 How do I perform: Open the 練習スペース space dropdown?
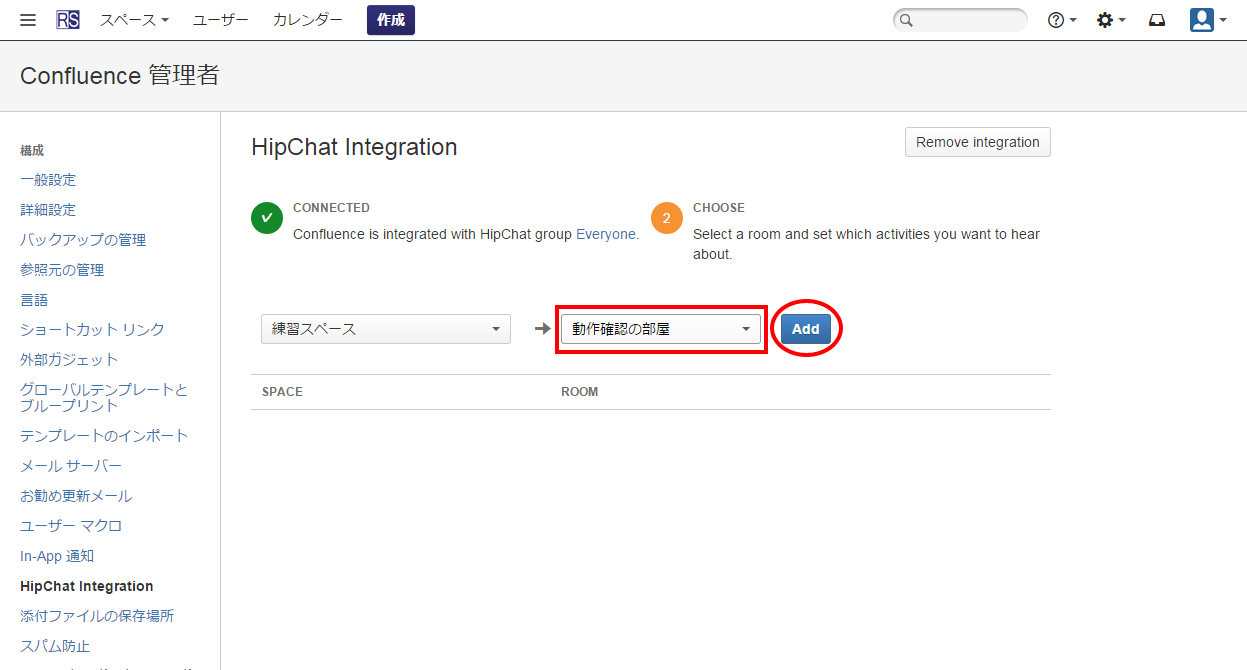click(x=386, y=329)
